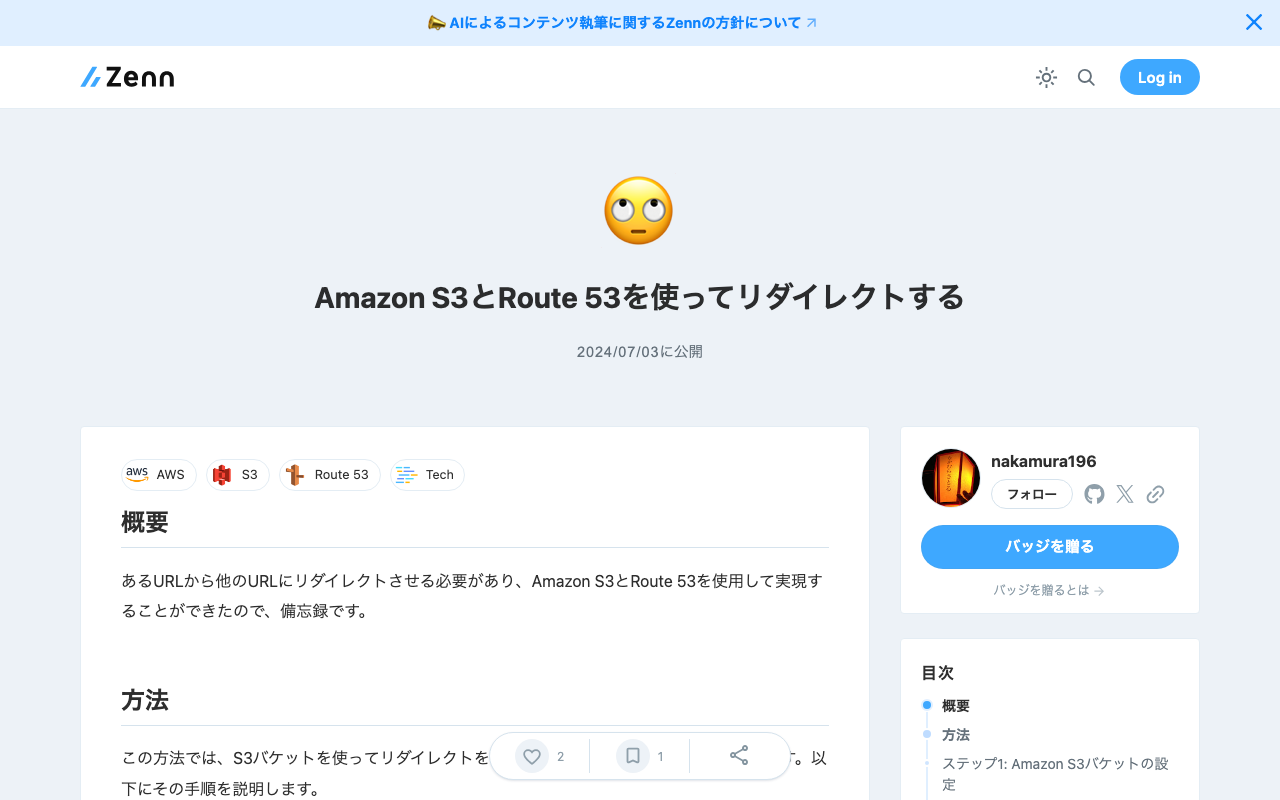Open the AIコンテンツ執筆方針 banner link

(x=622, y=22)
